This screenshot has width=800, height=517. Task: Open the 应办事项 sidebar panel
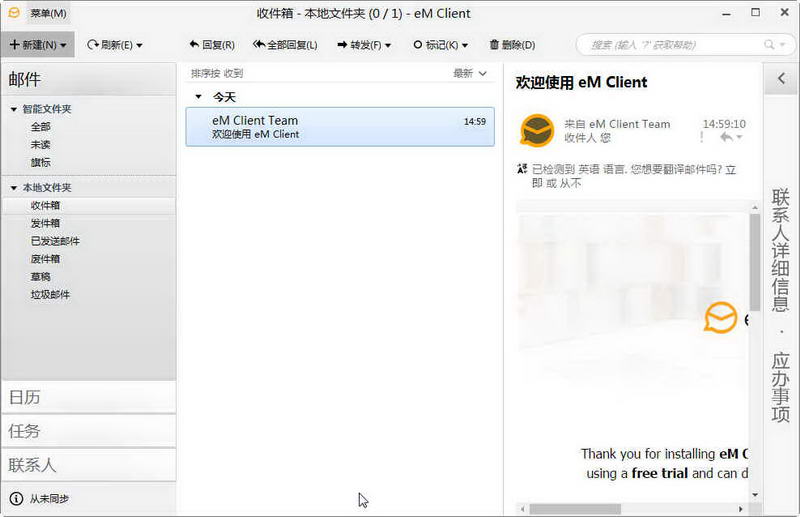[781, 387]
